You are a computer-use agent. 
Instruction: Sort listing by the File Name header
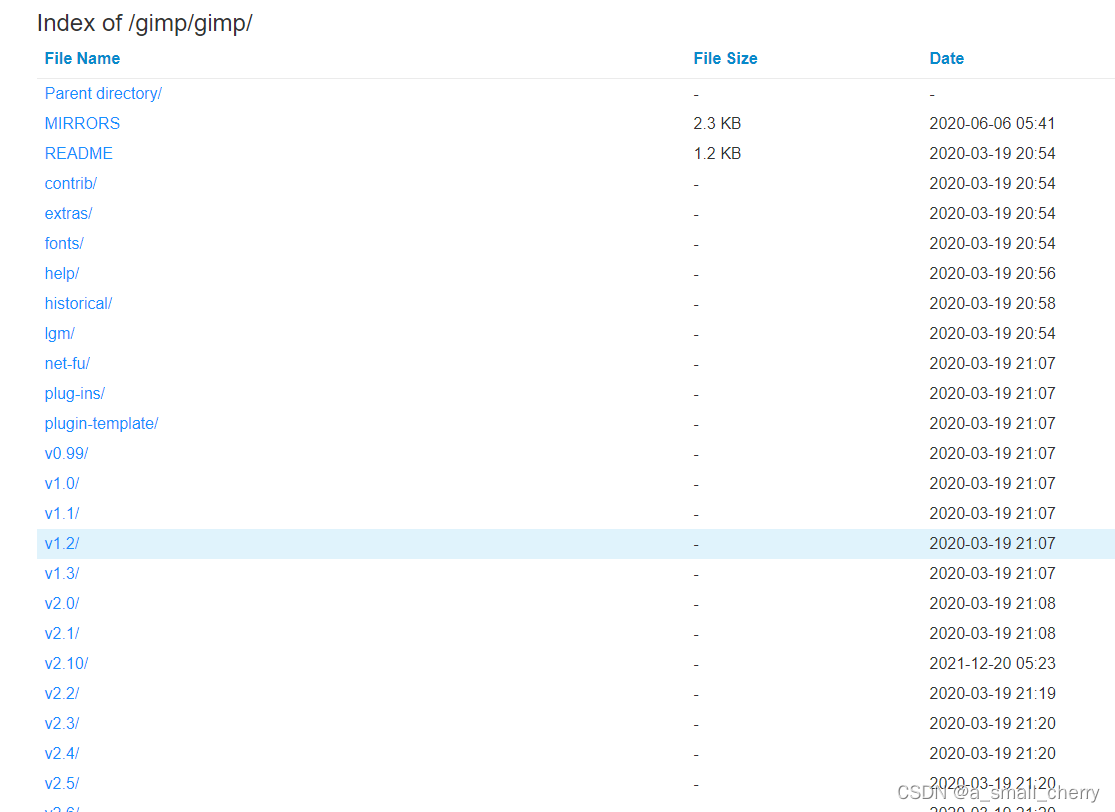coord(82,58)
